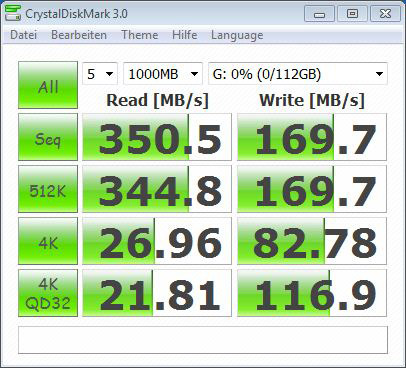
Task: Run the 4K random test
Action: click(x=48, y=241)
